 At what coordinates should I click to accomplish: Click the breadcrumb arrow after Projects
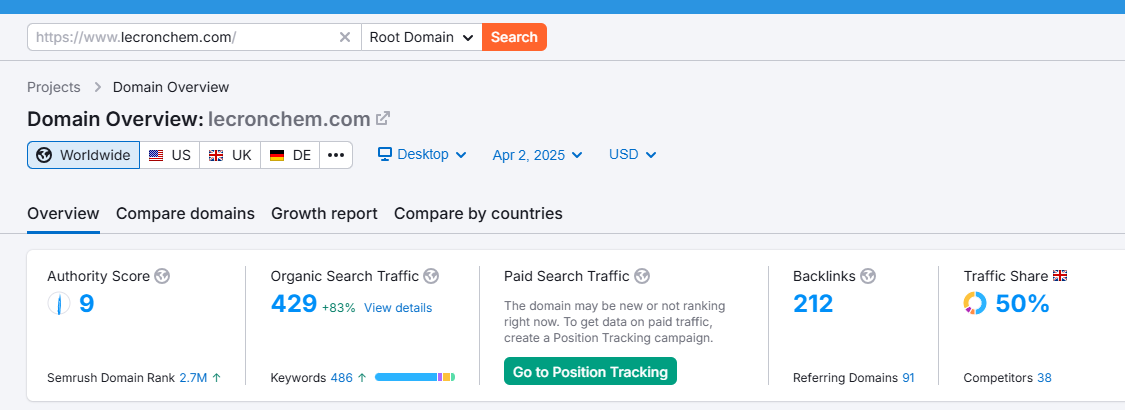pyautogui.click(x=98, y=88)
